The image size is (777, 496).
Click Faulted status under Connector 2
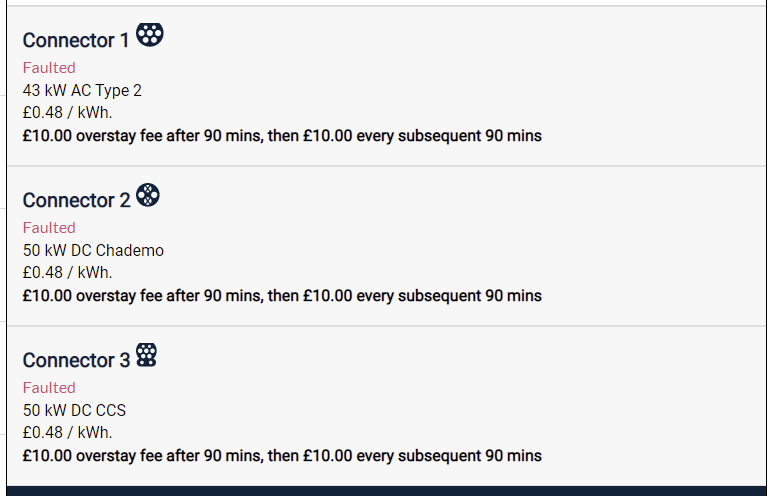(49, 227)
